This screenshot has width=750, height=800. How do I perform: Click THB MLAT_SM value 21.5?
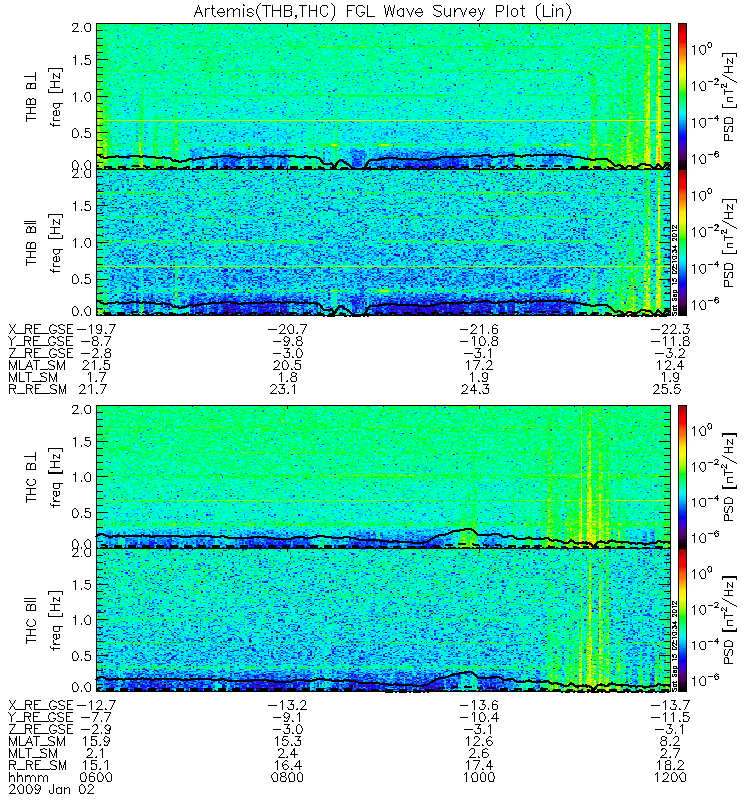tap(96, 365)
